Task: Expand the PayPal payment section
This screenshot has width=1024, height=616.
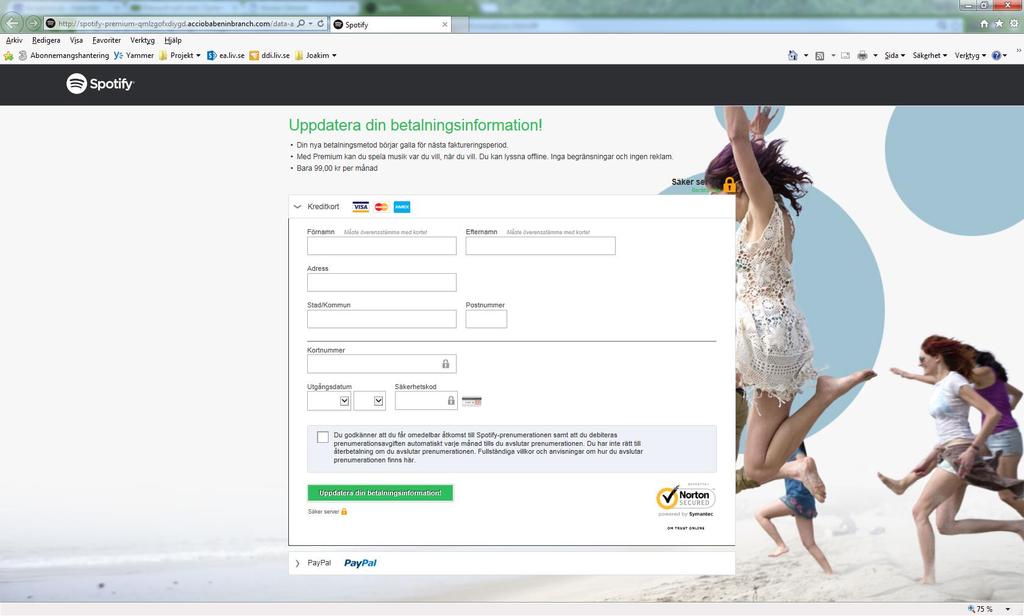Action: (x=297, y=563)
